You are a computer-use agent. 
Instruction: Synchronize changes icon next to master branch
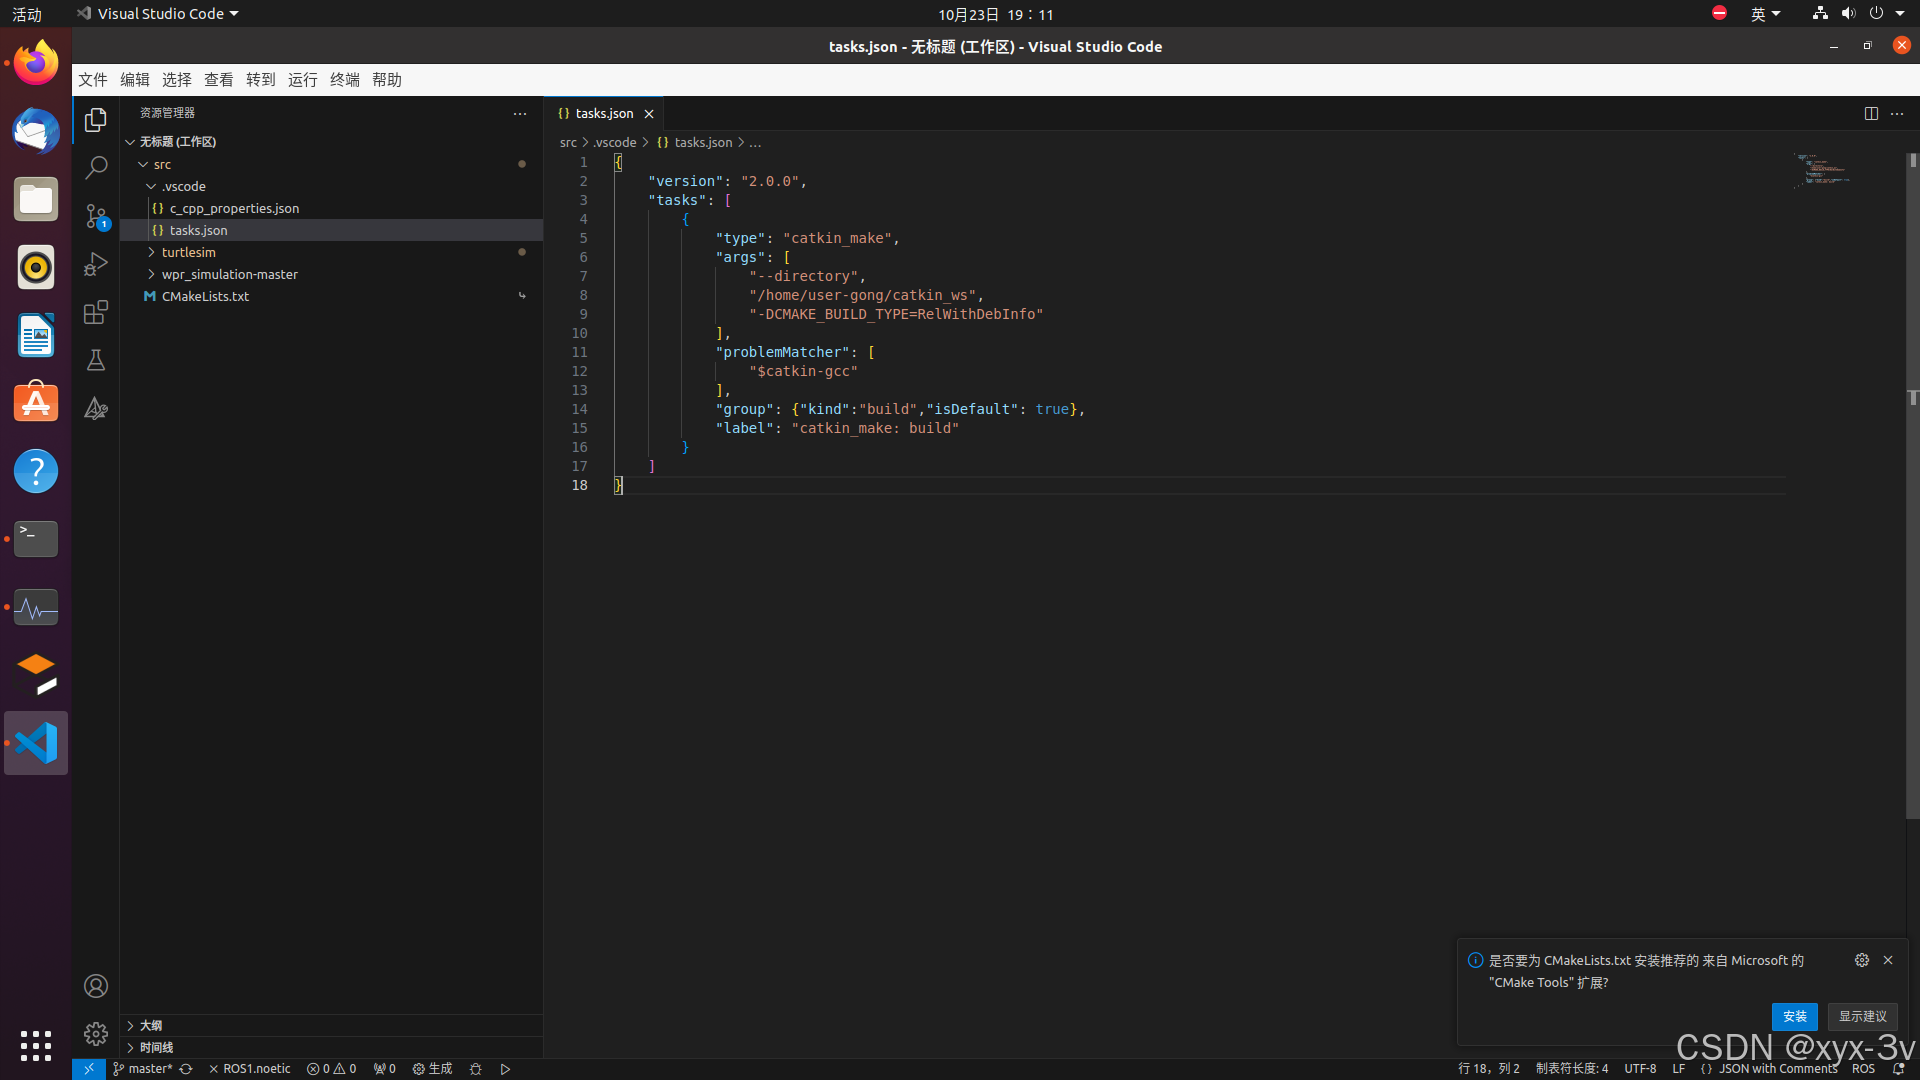coord(186,1069)
